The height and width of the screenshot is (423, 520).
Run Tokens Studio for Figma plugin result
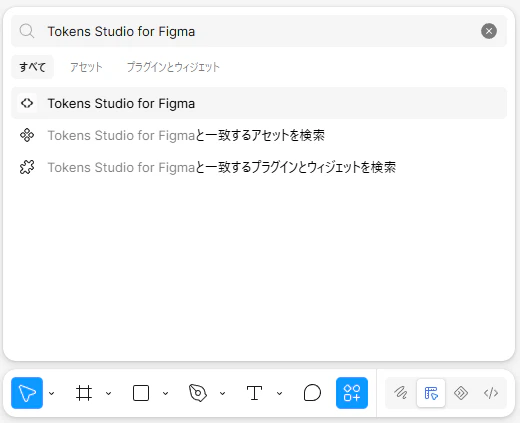click(x=259, y=103)
